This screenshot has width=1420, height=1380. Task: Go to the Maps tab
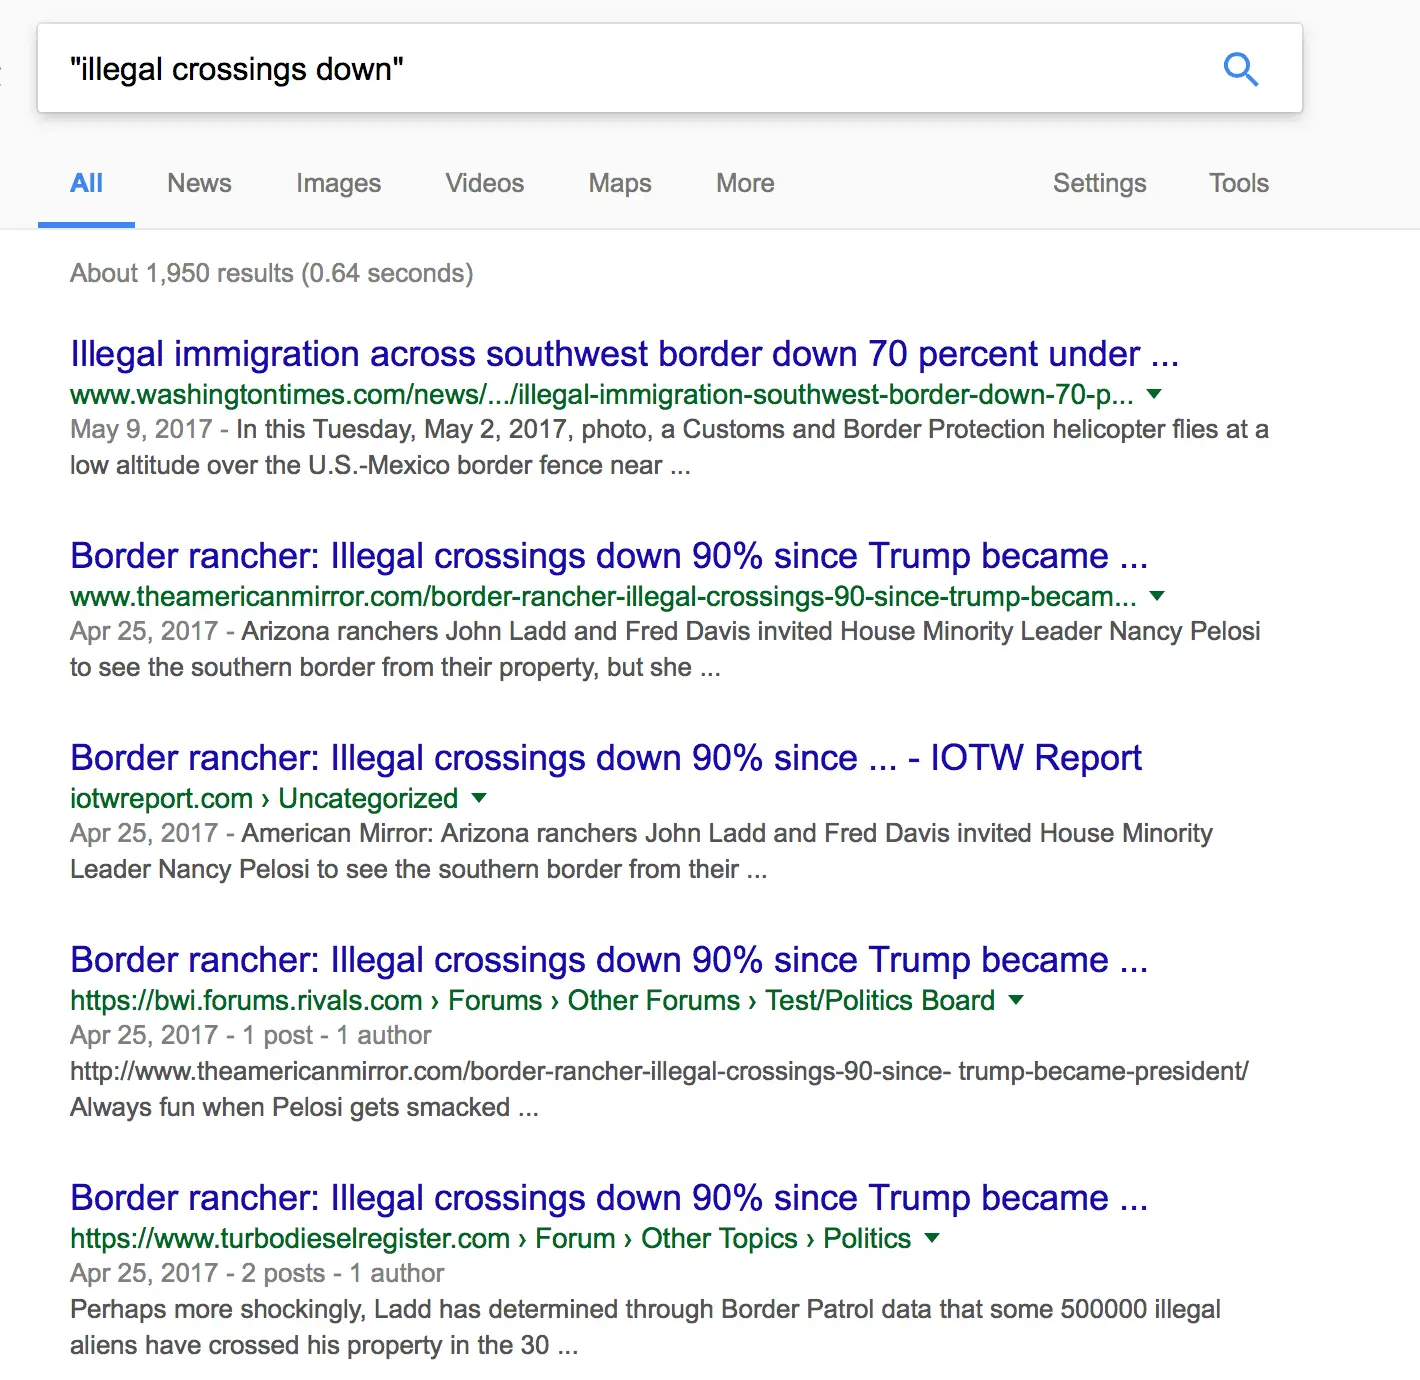[619, 183]
